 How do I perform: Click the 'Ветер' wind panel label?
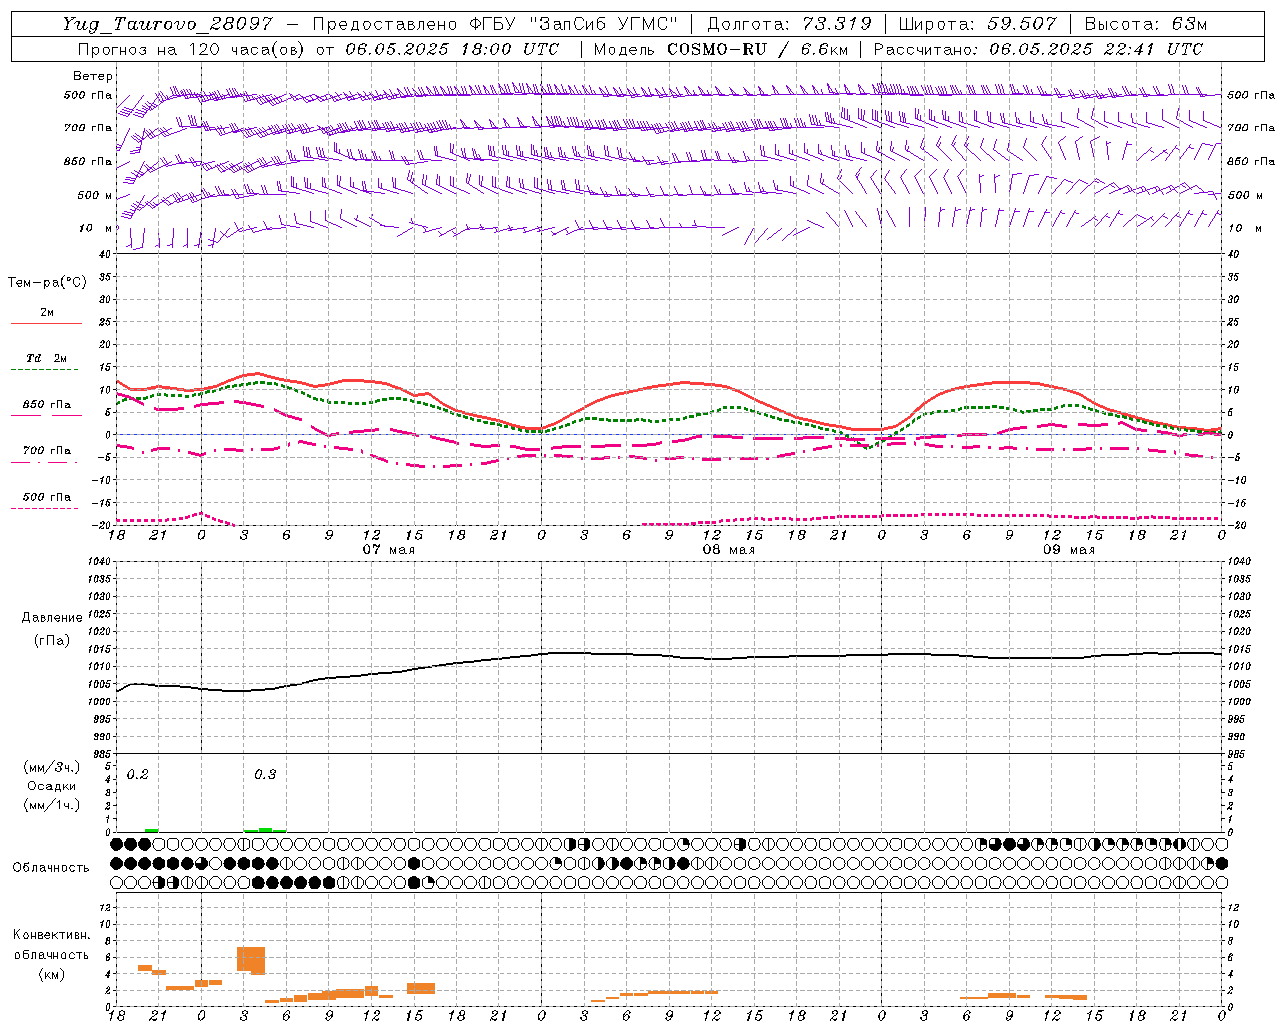pos(93,76)
